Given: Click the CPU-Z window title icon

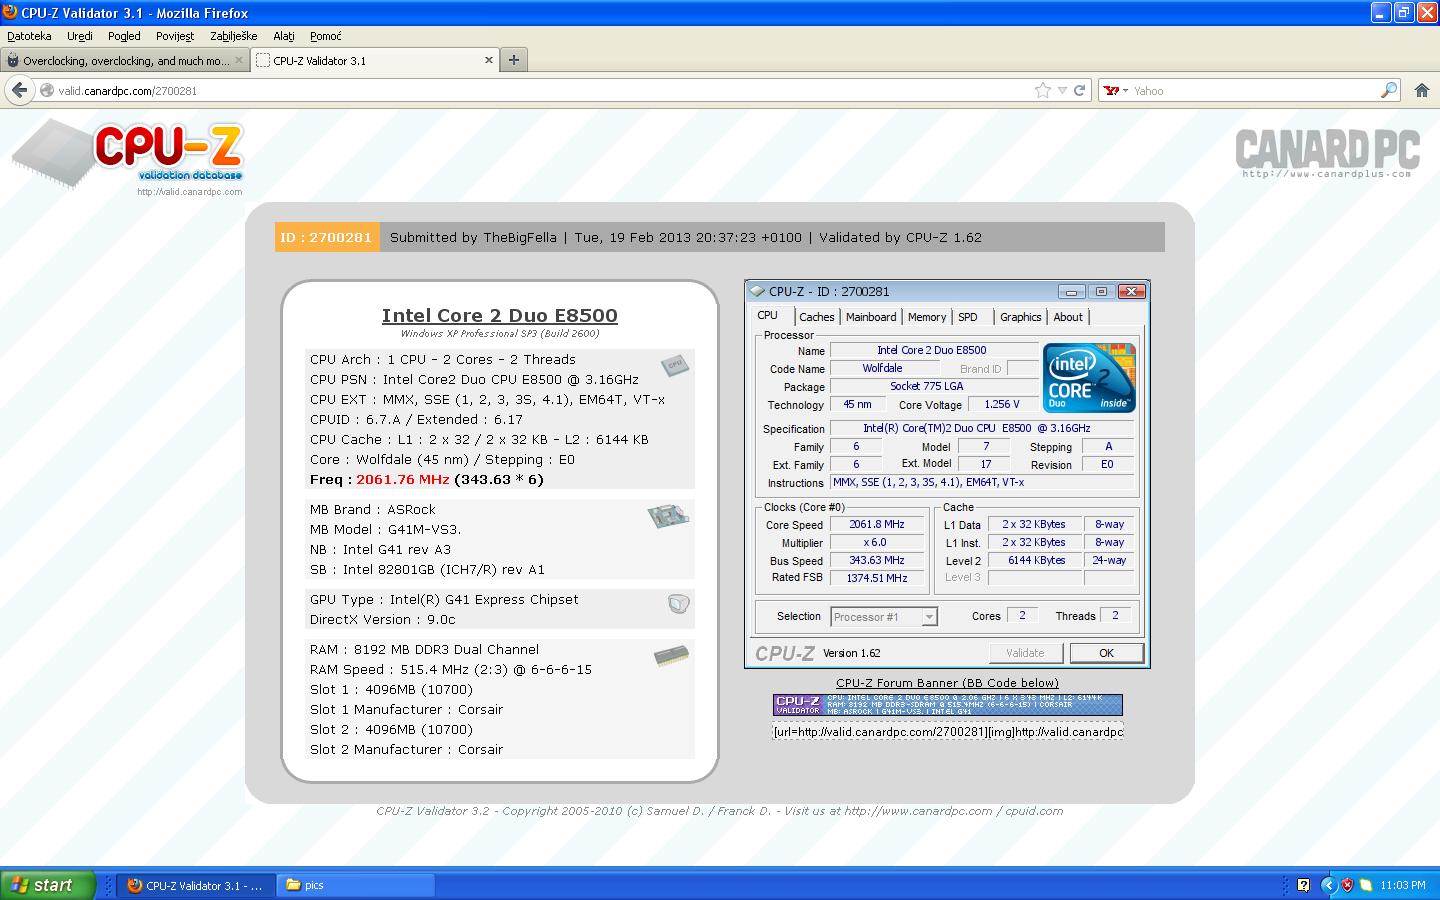Looking at the screenshot, I should point(757,291).
